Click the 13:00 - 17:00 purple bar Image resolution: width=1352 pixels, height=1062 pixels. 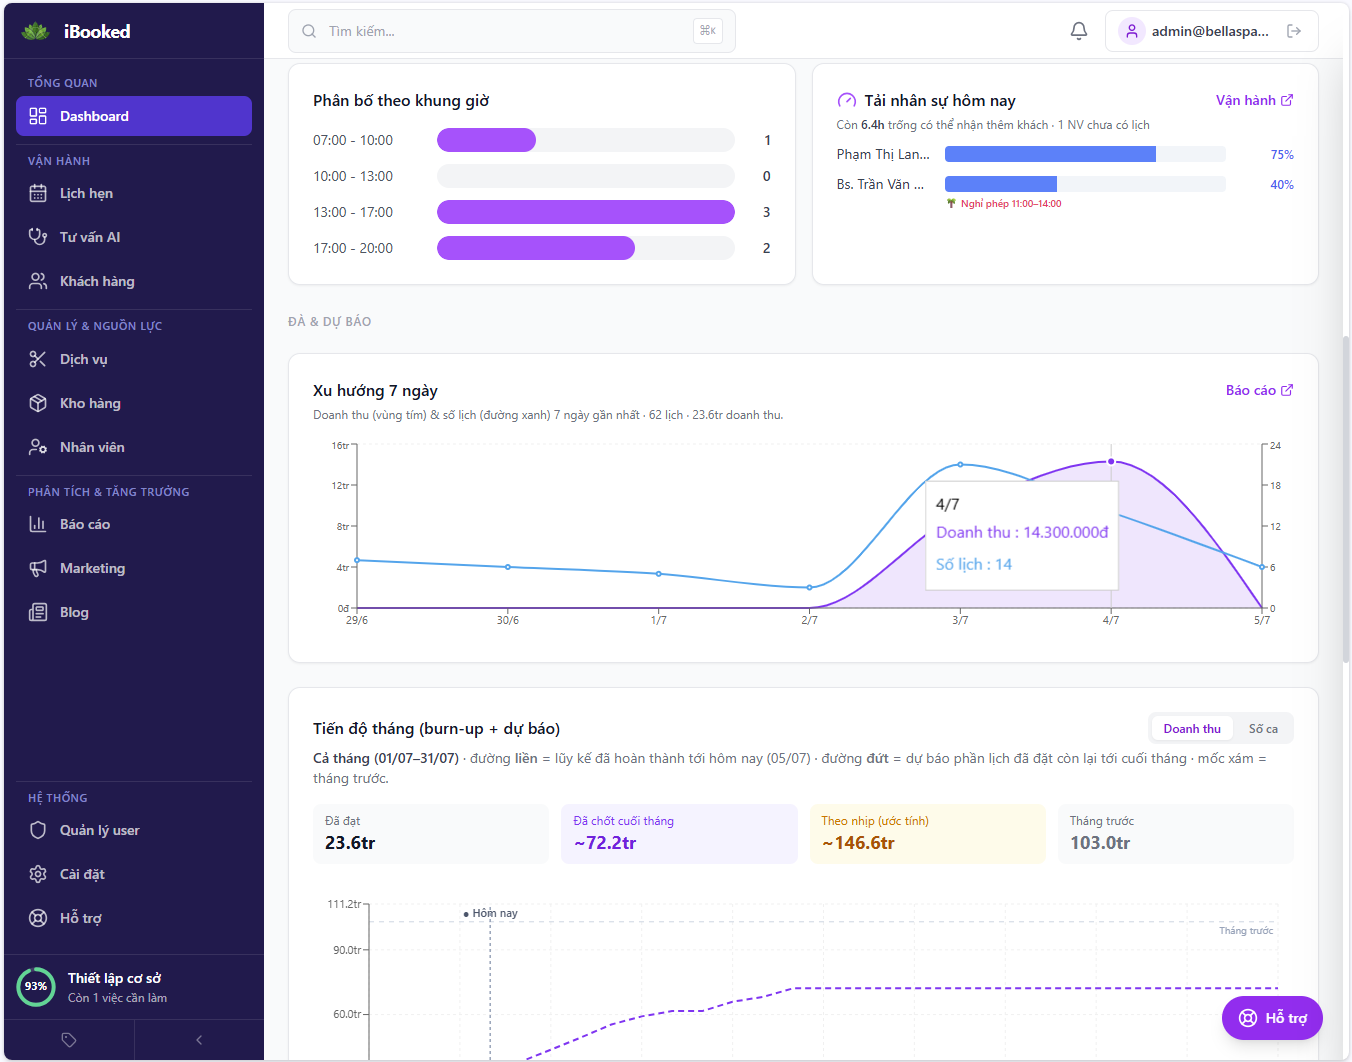tap(586, 212)
